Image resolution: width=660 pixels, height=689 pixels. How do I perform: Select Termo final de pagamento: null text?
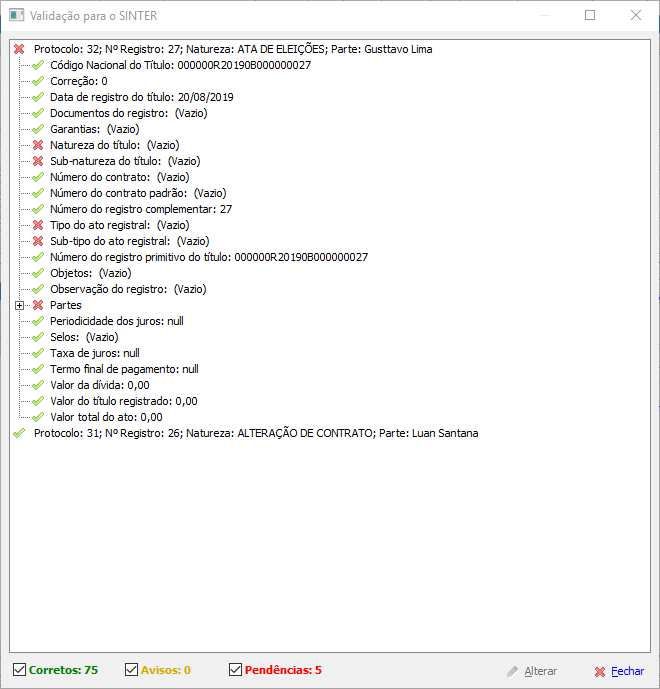coord(124,369)
